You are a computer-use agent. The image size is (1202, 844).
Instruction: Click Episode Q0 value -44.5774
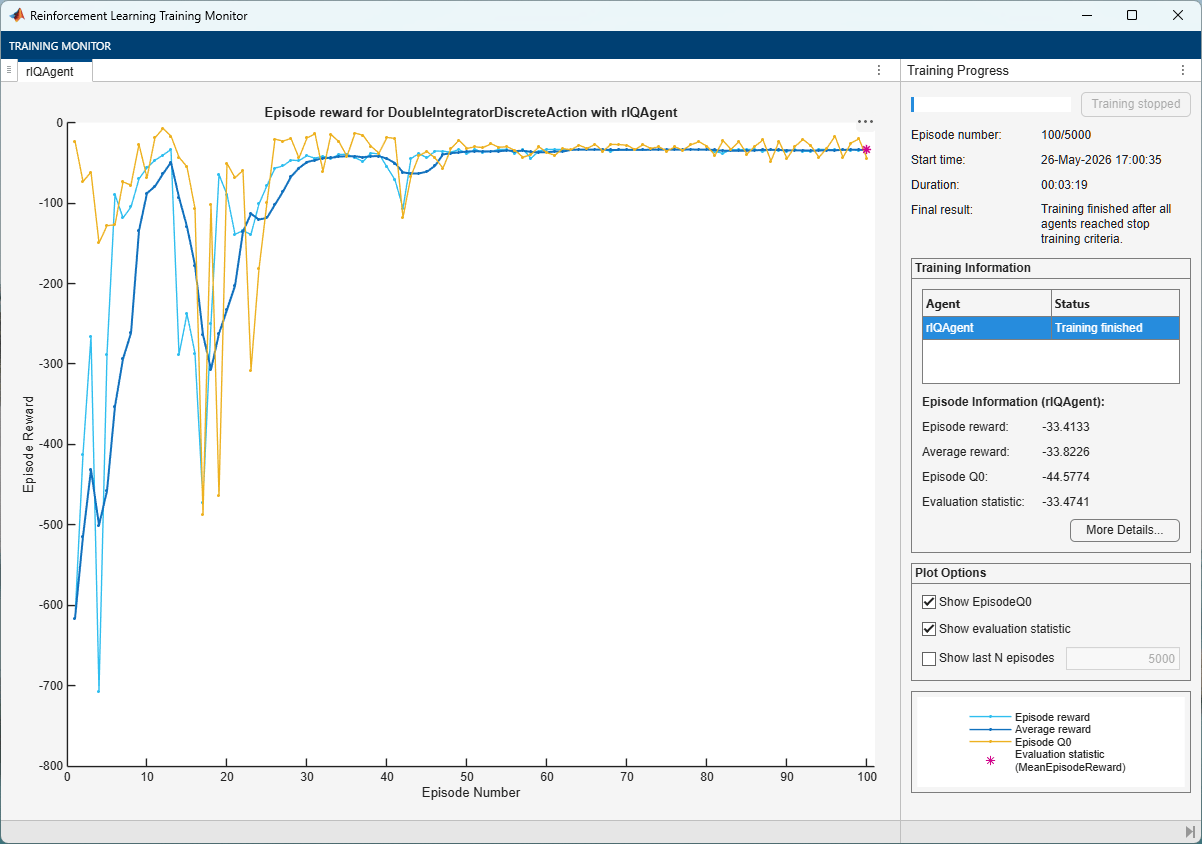pos(1066,476)
